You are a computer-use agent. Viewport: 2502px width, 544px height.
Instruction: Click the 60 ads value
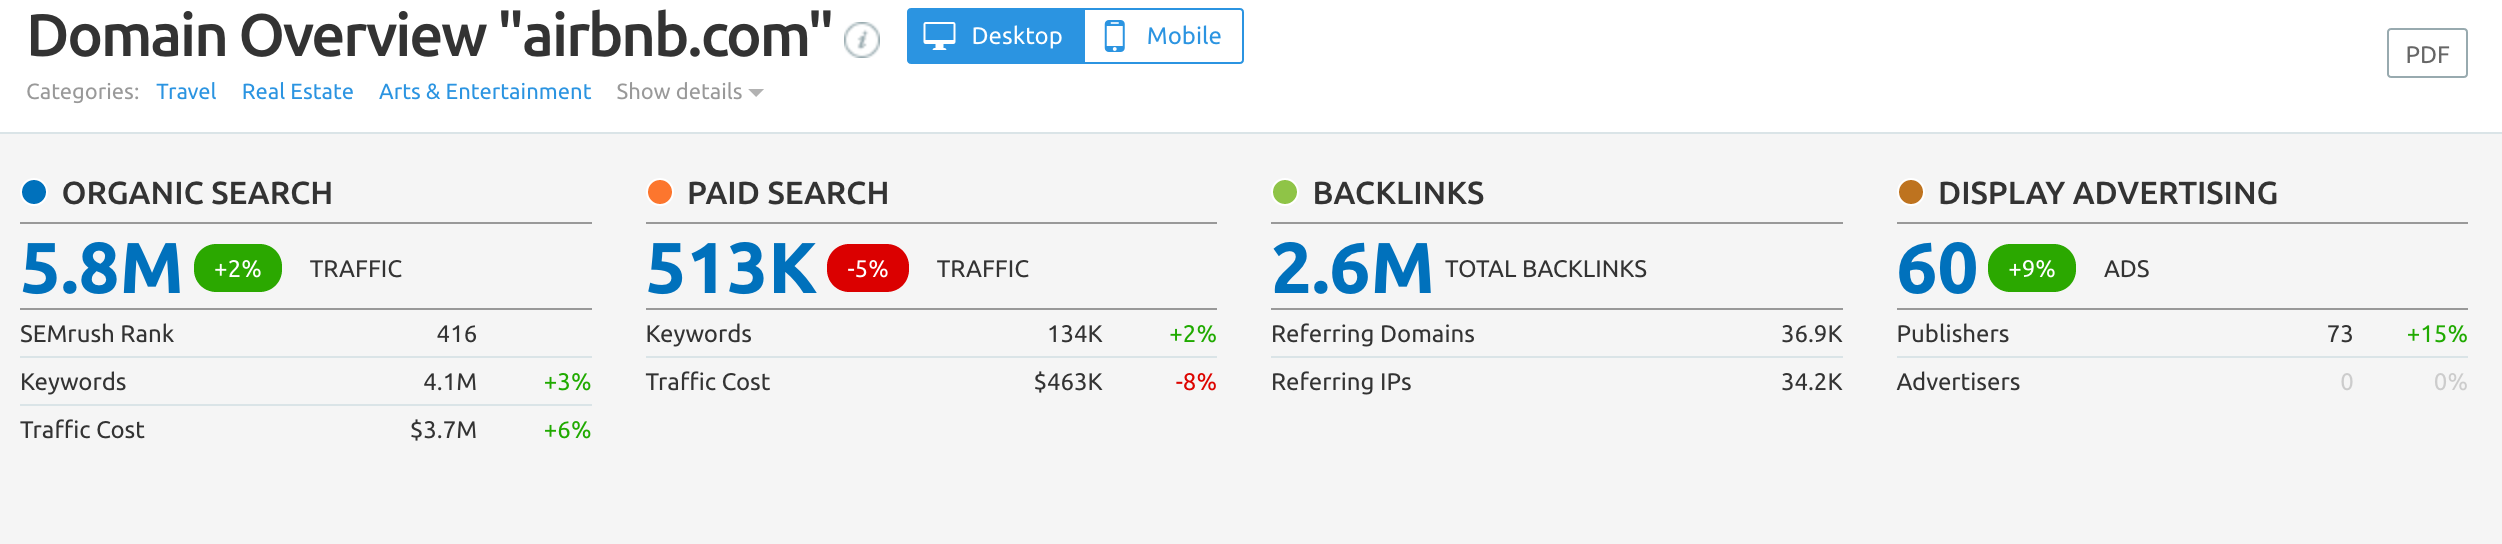click(x=1937, y=269)
